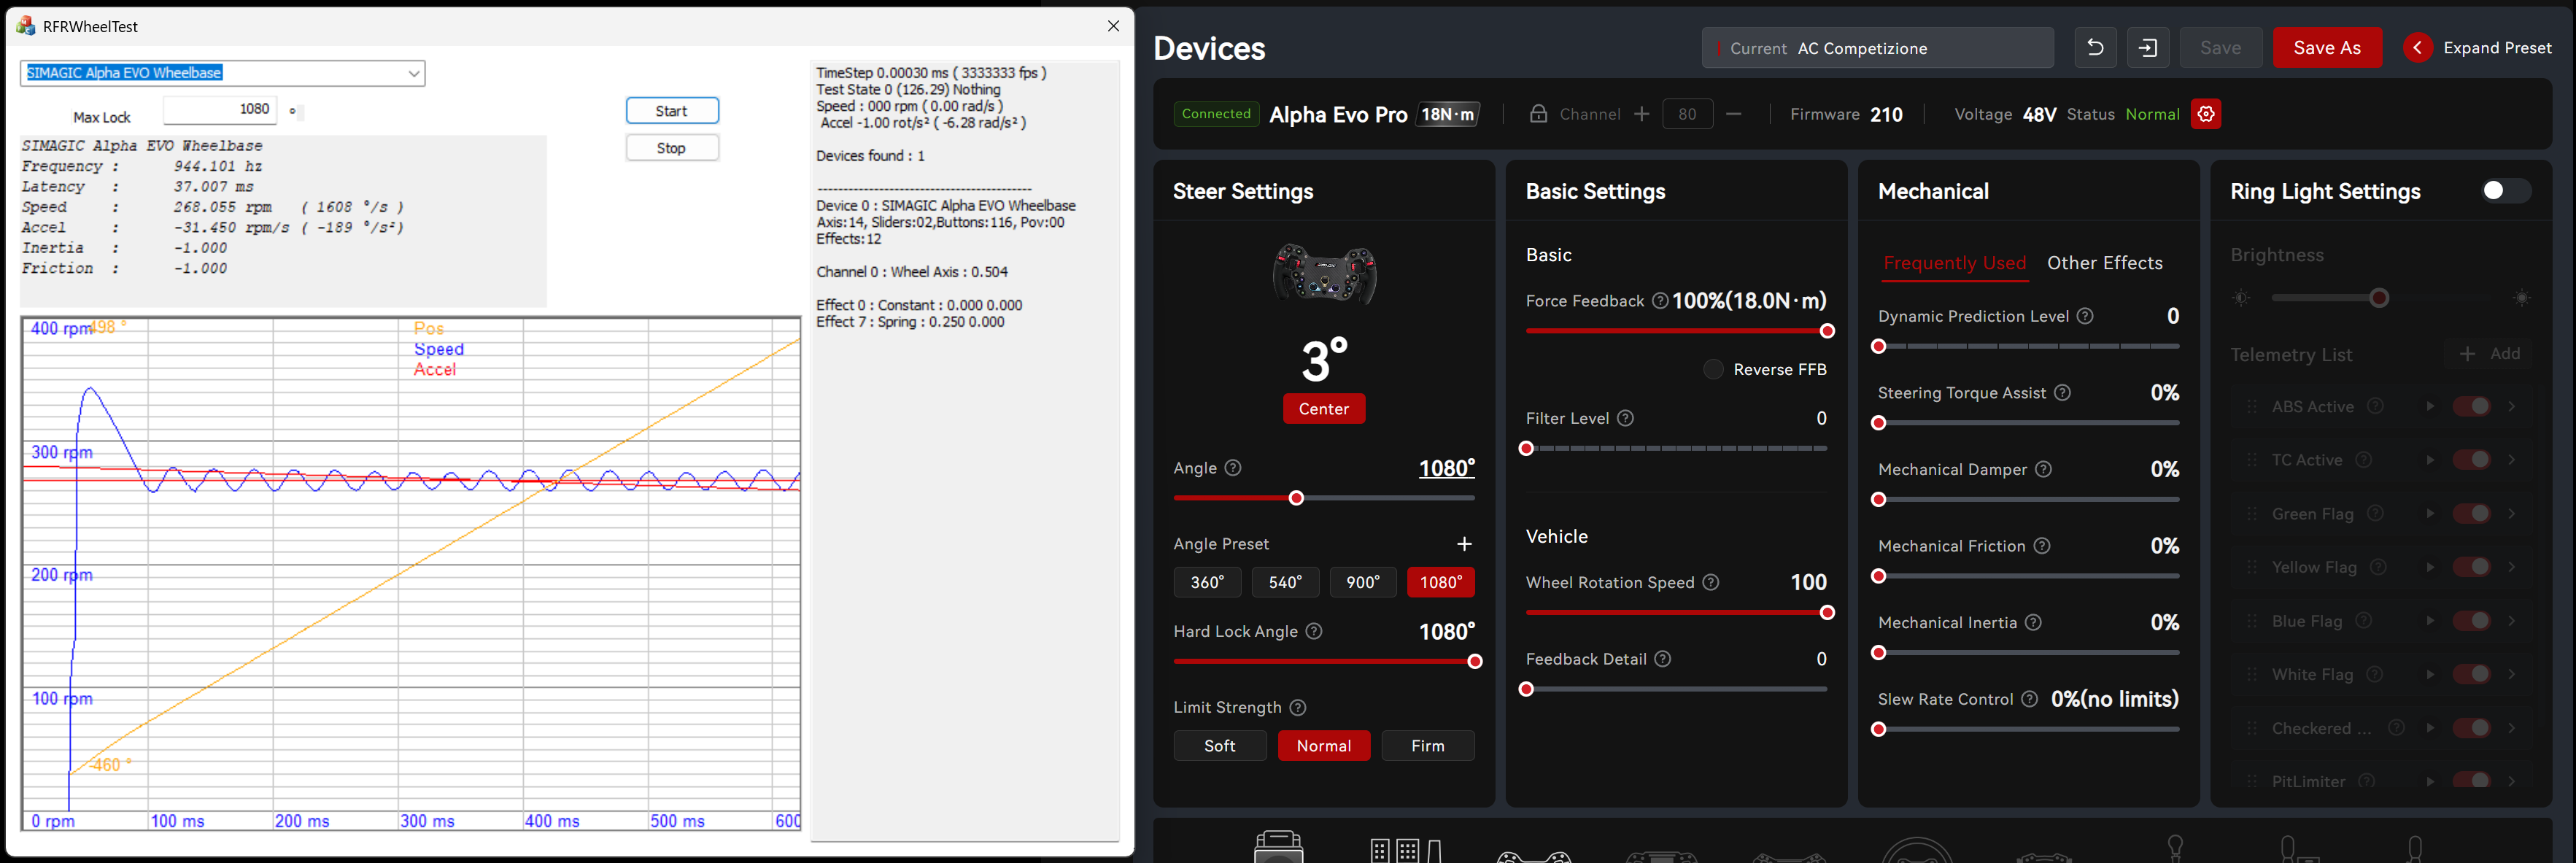Image resolution: width=2576 pixels, height=863 pixels.
Task: Toggle the Checkered flag telemetry switch
Action: coord(2472,728)
